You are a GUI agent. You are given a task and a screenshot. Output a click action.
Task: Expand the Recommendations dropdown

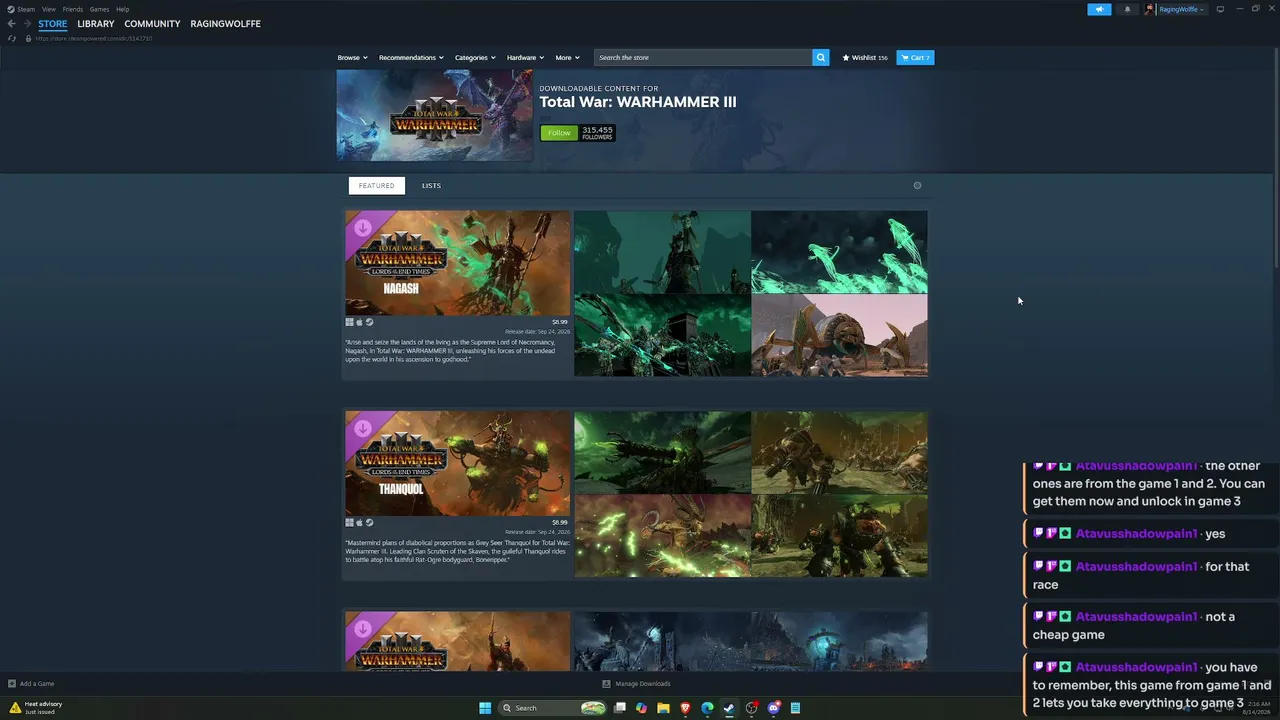(x=411, y=58)
